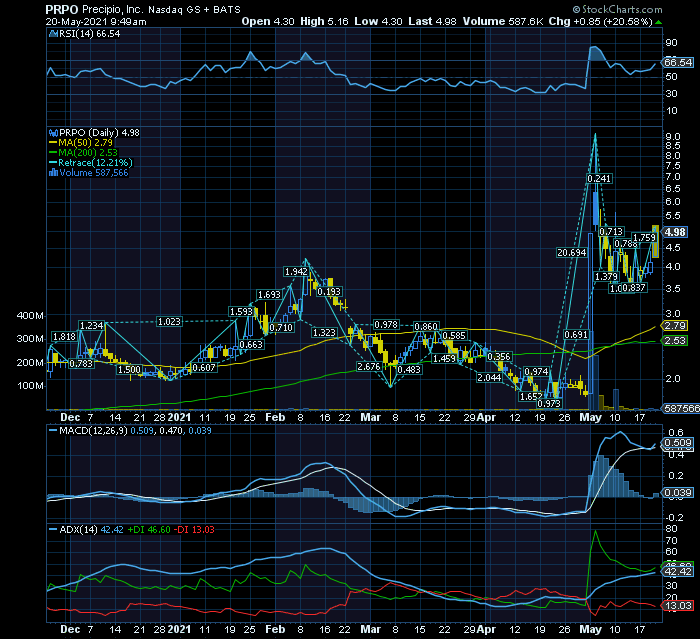Click the 1.759 retracement label
Viewport: 700px width, 639px height.
644,238
